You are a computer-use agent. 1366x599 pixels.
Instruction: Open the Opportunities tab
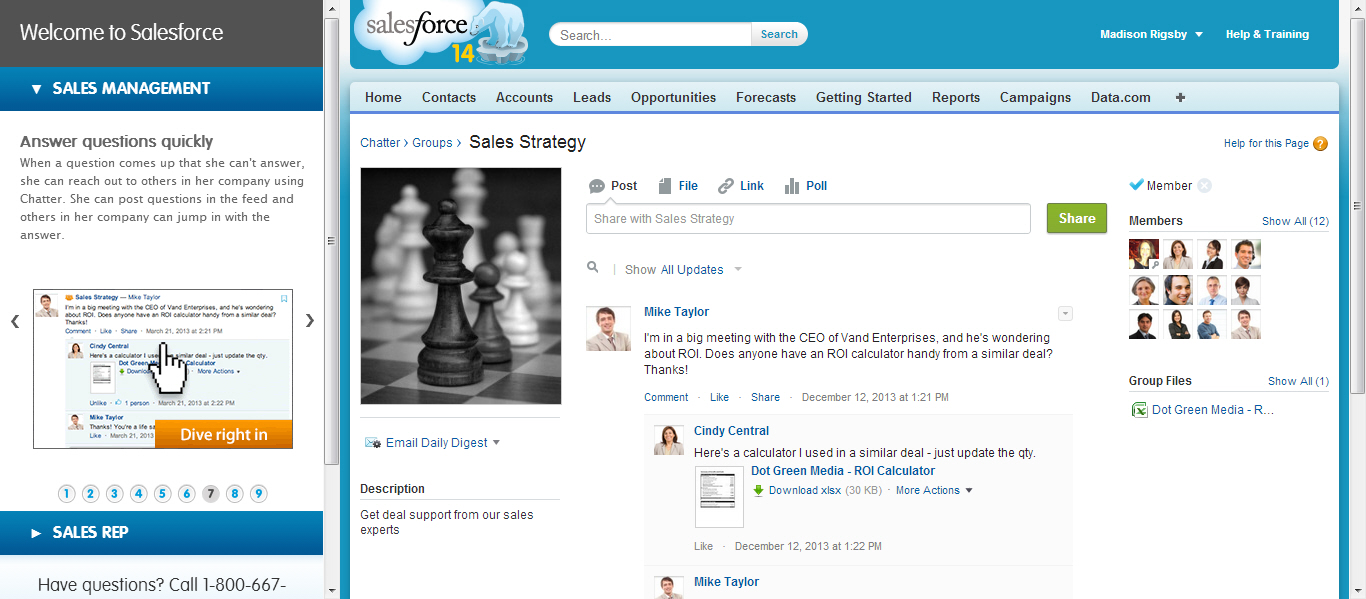673,98
